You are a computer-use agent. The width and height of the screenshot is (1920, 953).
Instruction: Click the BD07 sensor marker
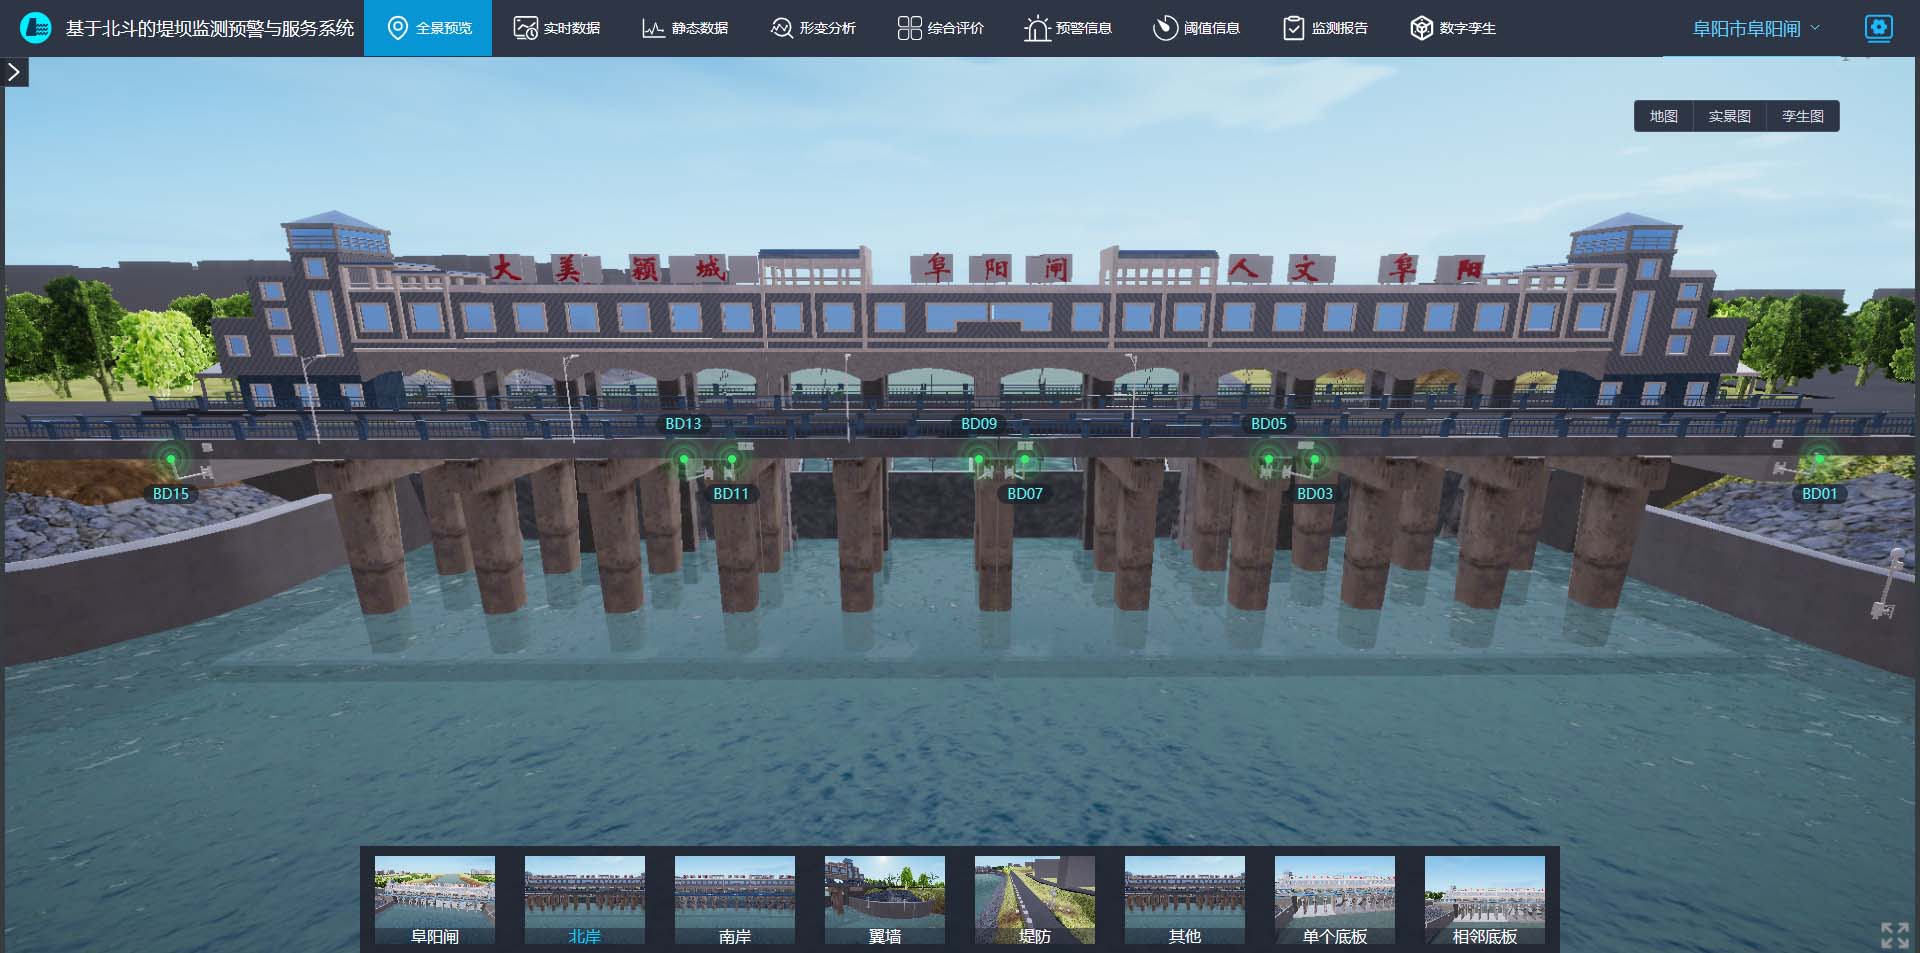tap(1024, 461)
